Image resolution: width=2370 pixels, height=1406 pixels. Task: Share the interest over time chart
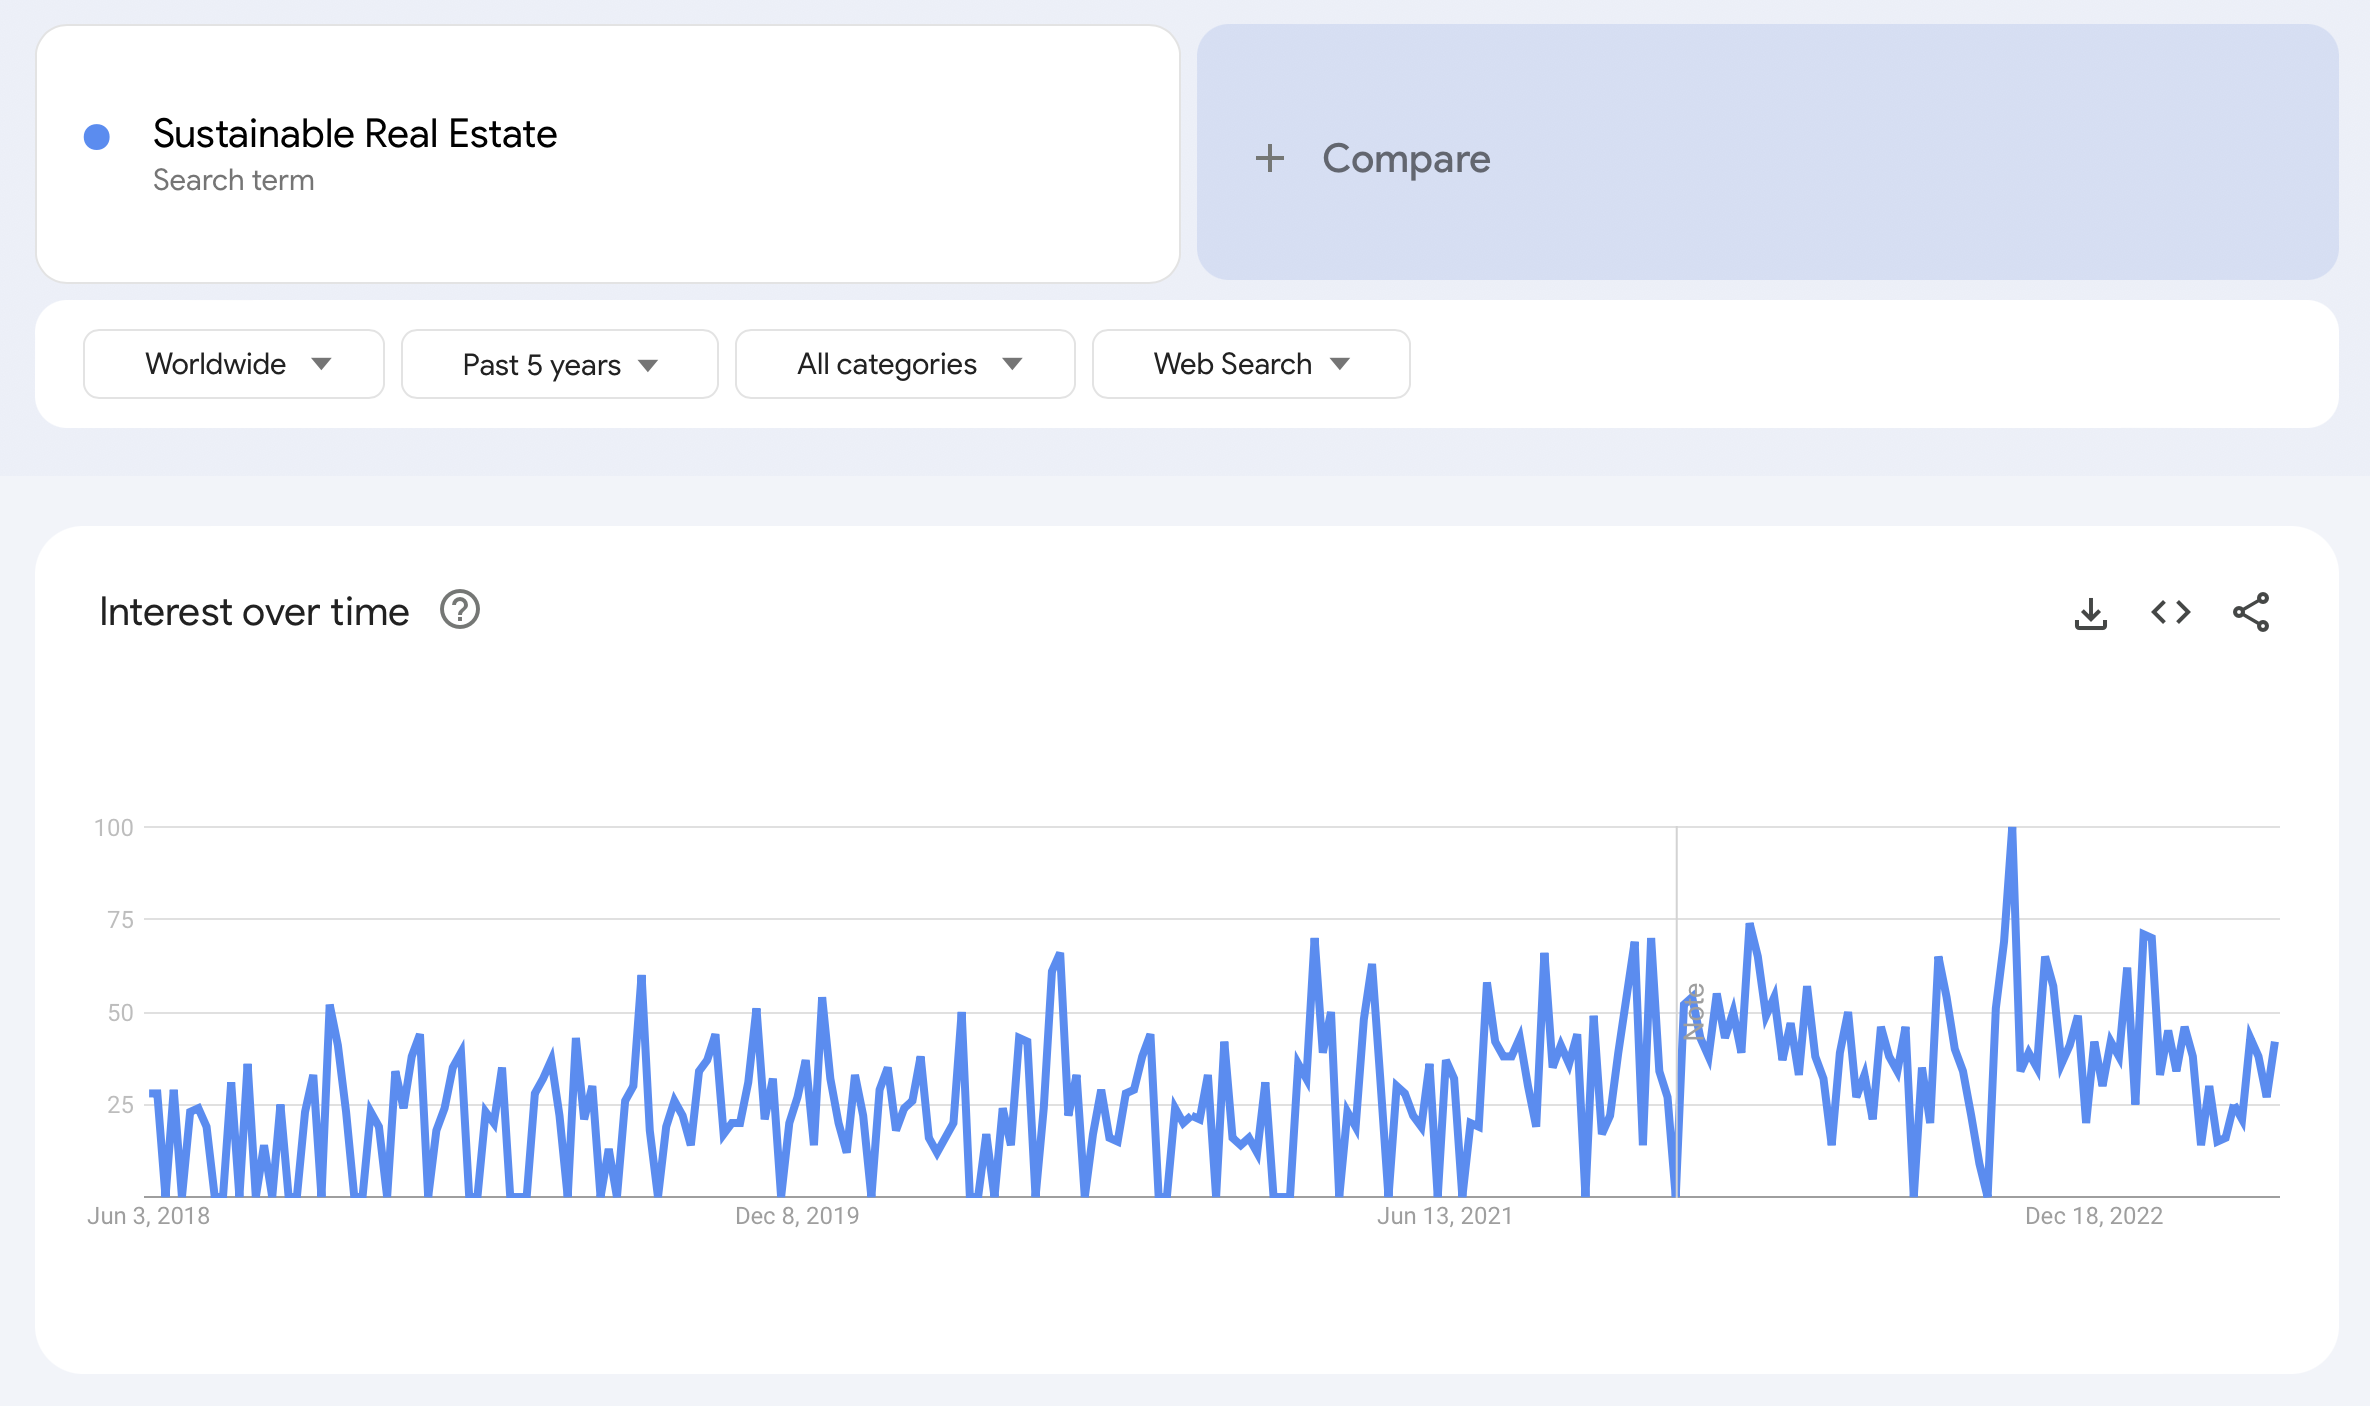(x=2250, y=612)
